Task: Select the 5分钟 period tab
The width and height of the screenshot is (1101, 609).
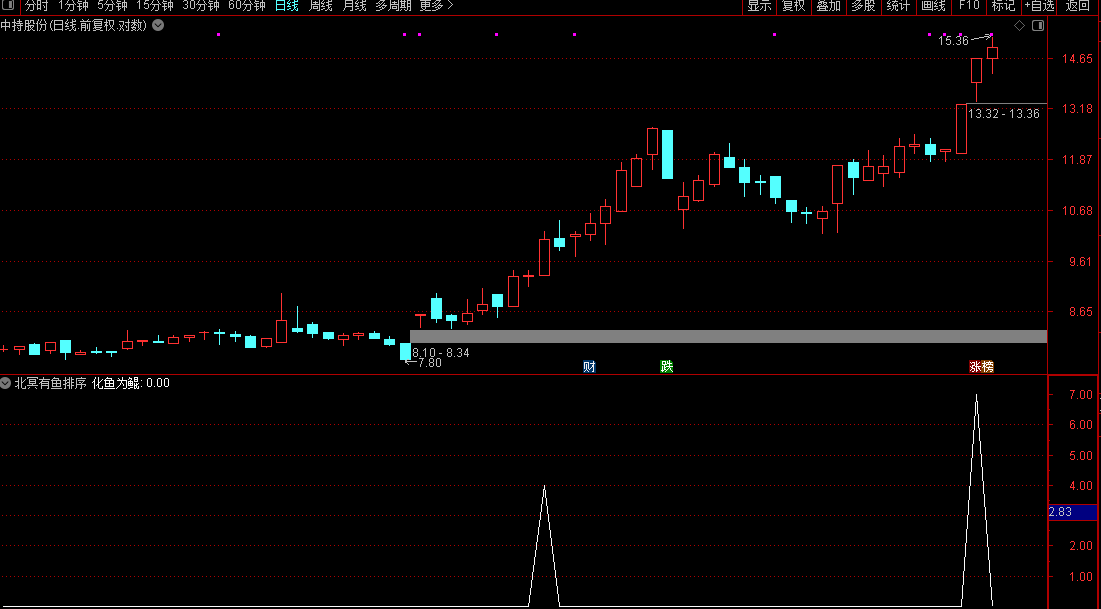Action: [112, 6]
